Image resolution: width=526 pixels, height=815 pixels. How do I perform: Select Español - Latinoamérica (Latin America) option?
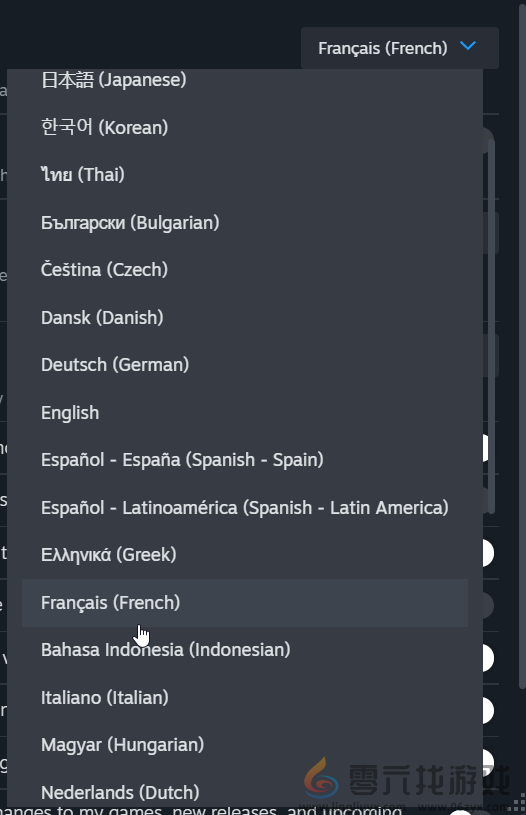(x=245, y=508)
